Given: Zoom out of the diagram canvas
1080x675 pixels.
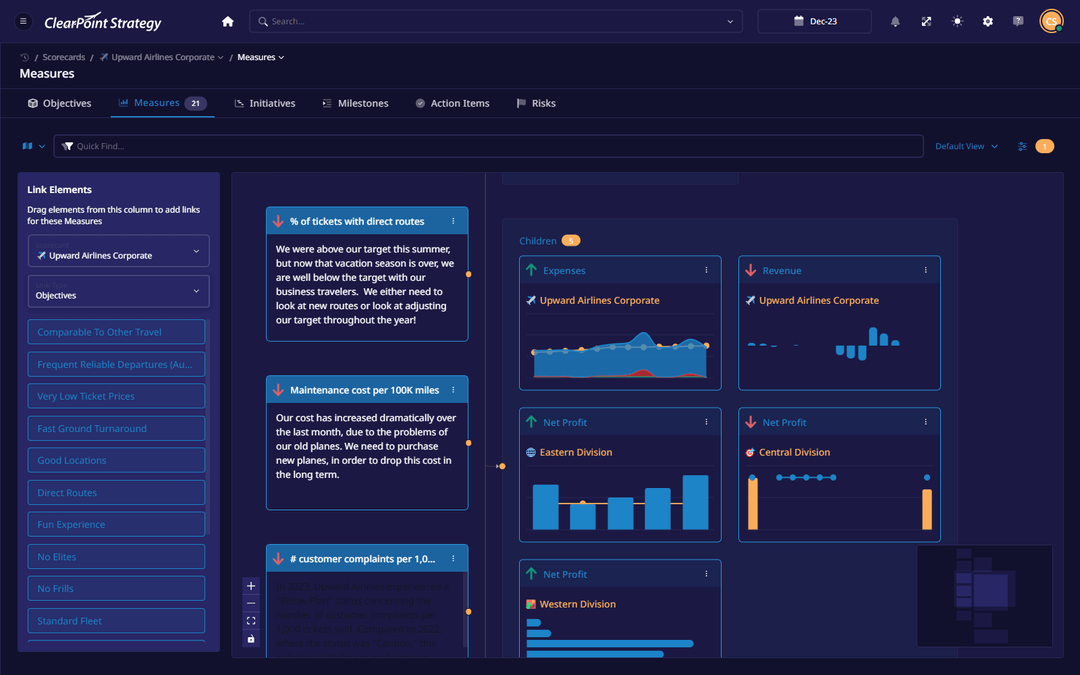Looking at the screenshot, I should 251,603.
